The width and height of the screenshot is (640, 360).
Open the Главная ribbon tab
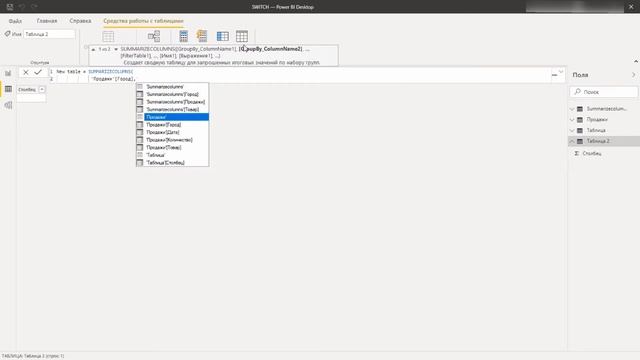point(47,21)
